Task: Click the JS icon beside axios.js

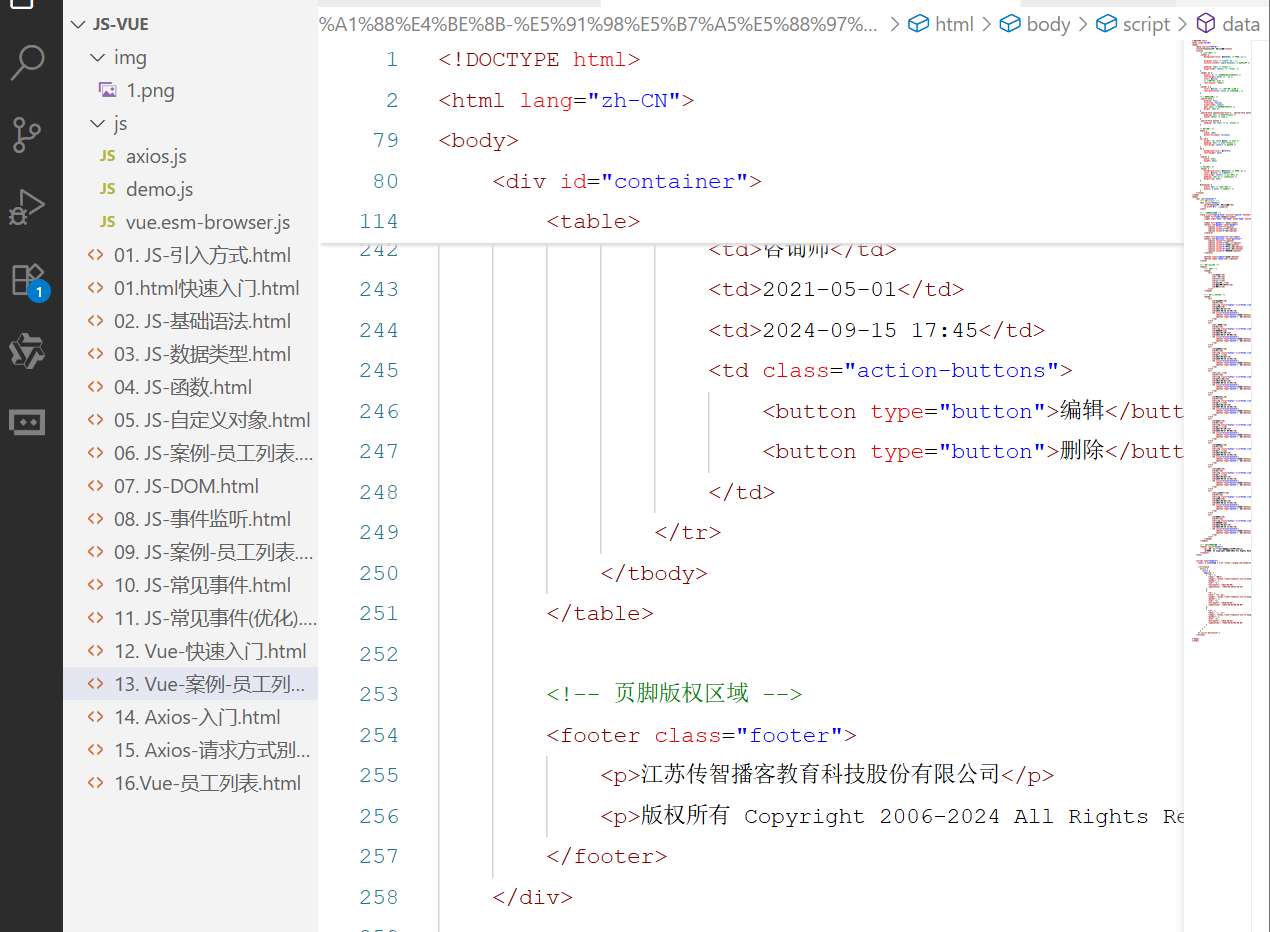Action: pyautogui.click(x=108, y=157)
